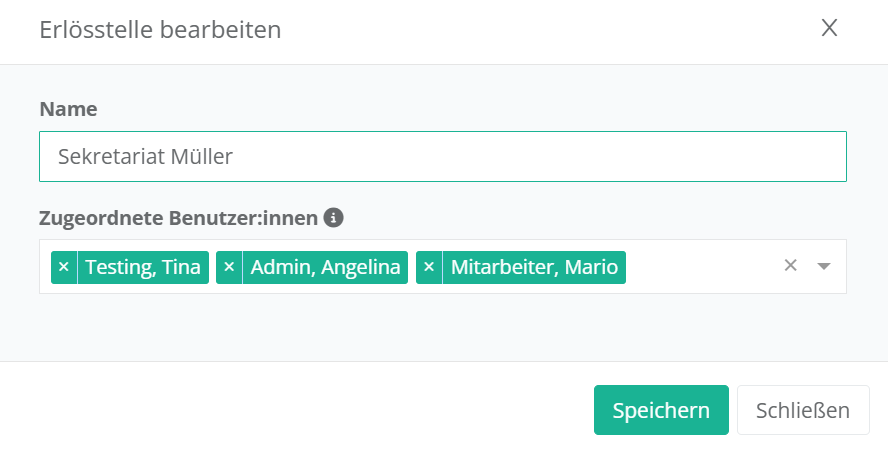Remove the Mitarbeiter, Mario user tag
Viewport: 888px width, 449px height.
(429, 267)
